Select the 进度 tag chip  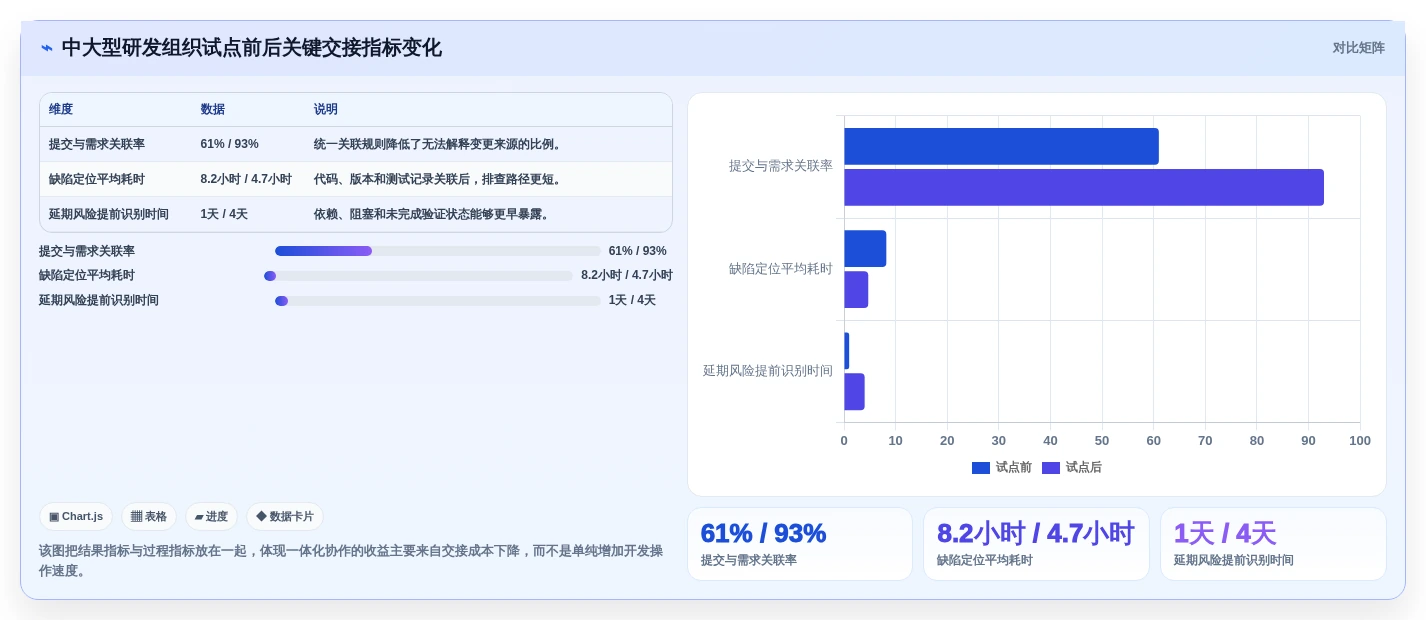tap(211, 517)
